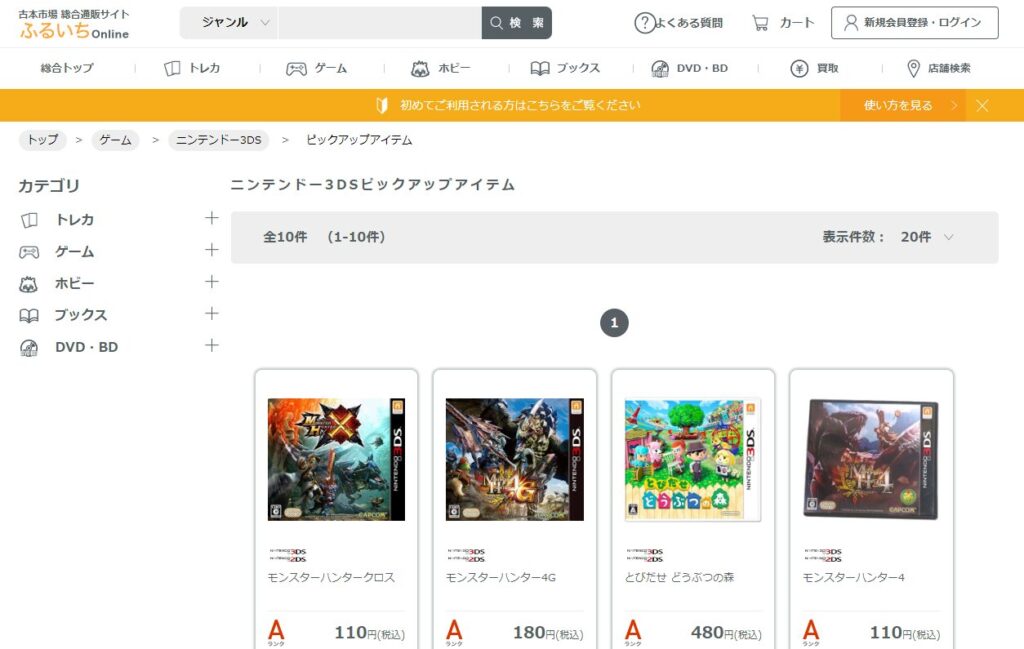Click the ゲーム breadcrumb link
Image resolution: width=1024 pixels, height=649 pixels.
pyautogui.click(x=116, y=140)
